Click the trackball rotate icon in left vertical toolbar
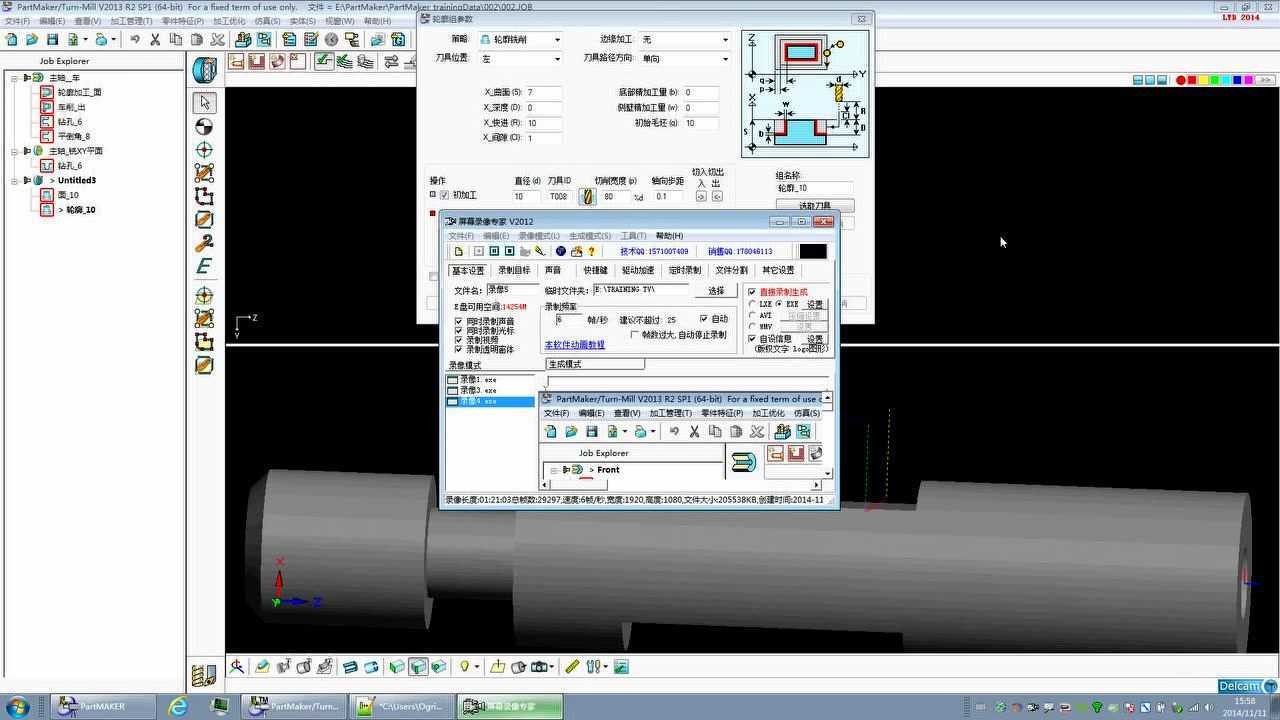The width and height of the screenshot is (1280, 720). (204, 127)
